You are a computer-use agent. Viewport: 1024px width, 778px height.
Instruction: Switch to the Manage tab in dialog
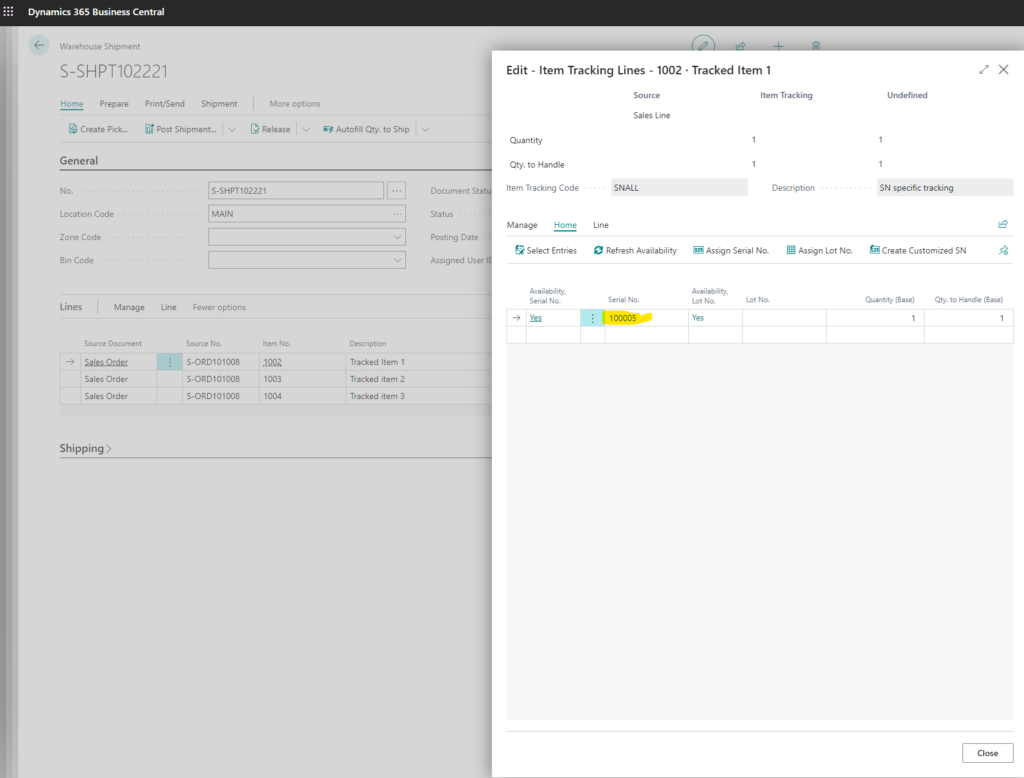click(x=521, y=225)
